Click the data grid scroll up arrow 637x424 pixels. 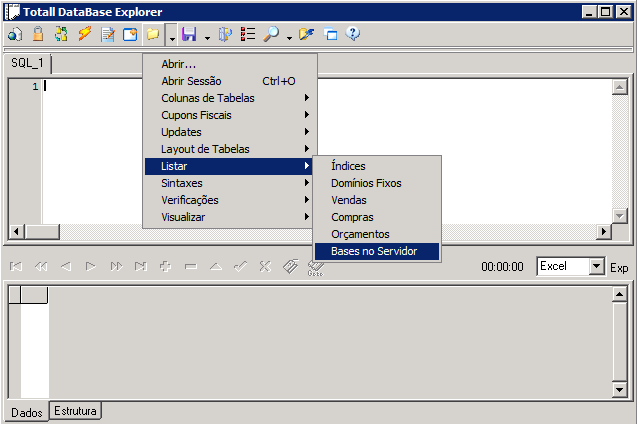click(x=620, y=294)
